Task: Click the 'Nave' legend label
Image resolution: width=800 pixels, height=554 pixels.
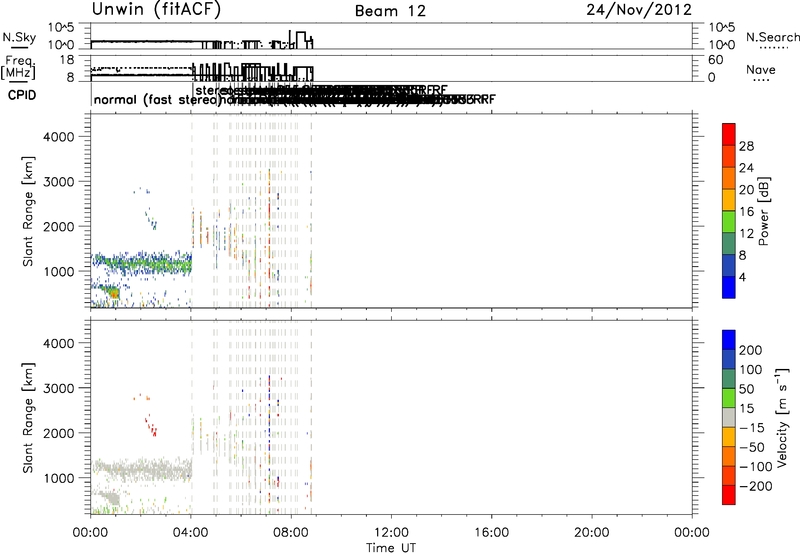Action: click(x=760, y=69)
